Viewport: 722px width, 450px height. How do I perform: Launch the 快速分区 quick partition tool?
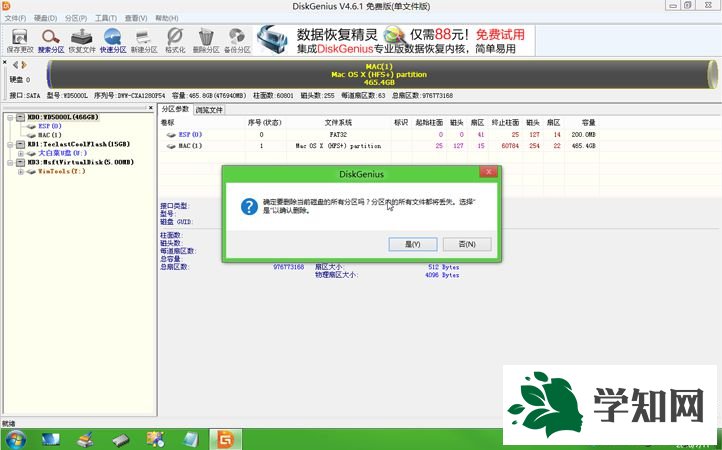[x=113, y=41]
